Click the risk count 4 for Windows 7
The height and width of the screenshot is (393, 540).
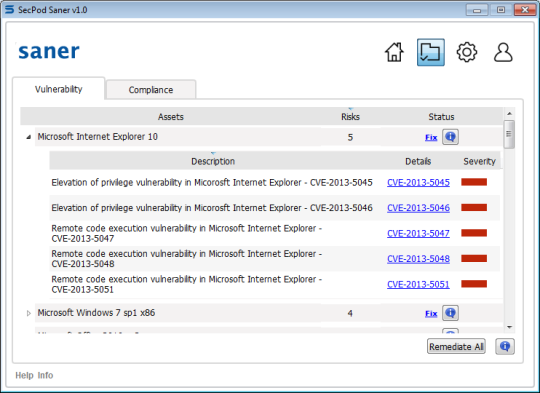350,313
